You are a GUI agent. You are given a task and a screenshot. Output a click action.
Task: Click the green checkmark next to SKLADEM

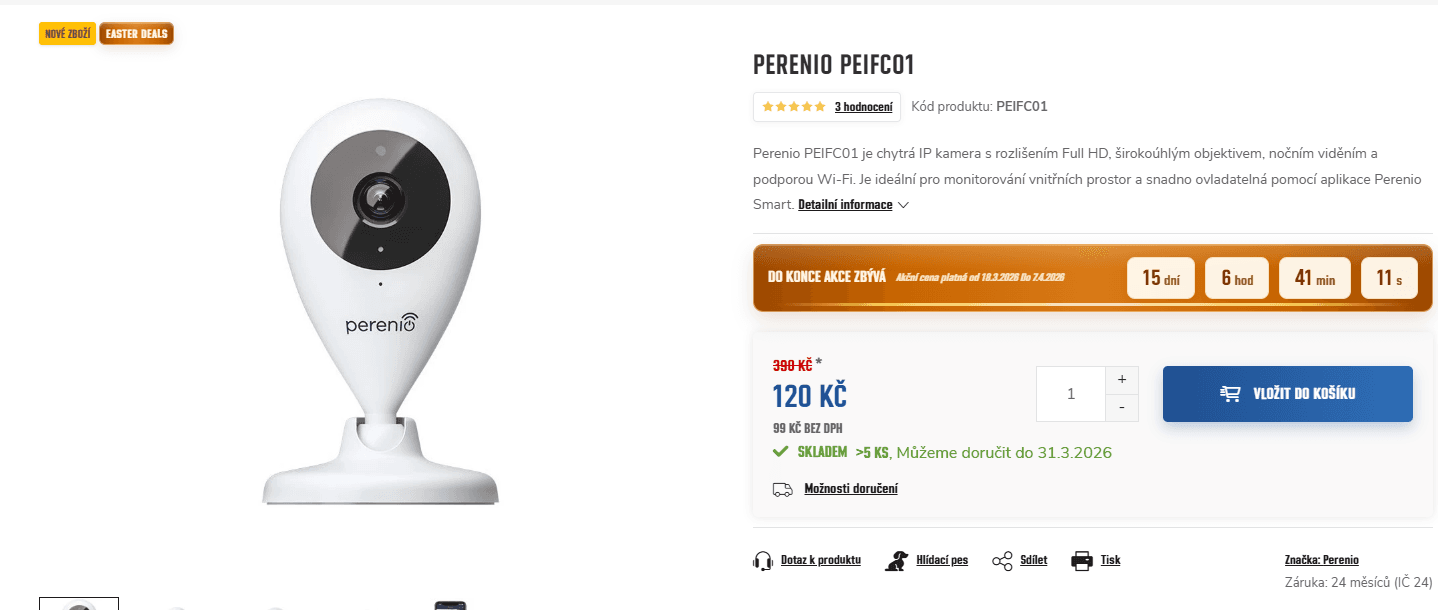pyautogui.click(x=780, y=451)
